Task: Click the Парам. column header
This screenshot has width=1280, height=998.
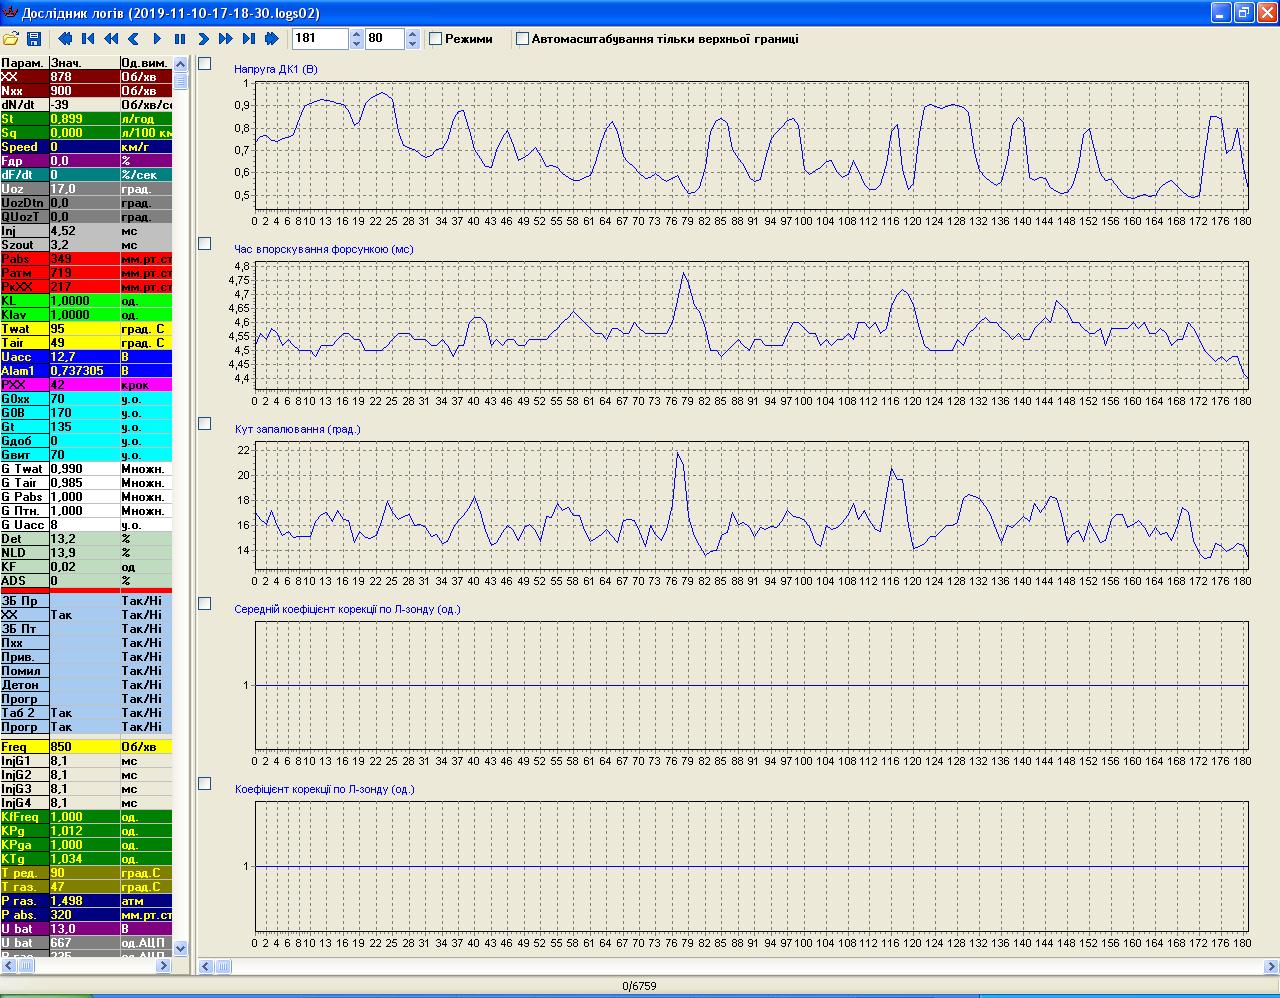Action: coord(24,63)
